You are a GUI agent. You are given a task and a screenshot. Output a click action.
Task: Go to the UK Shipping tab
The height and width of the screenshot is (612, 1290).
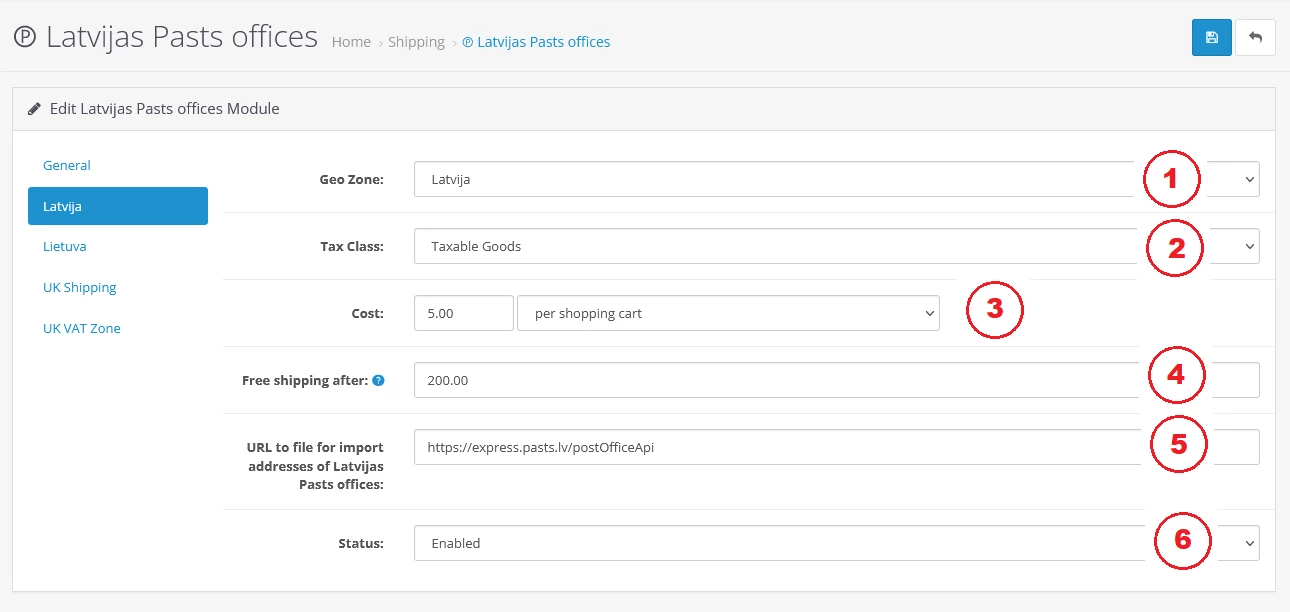(80, 288)
